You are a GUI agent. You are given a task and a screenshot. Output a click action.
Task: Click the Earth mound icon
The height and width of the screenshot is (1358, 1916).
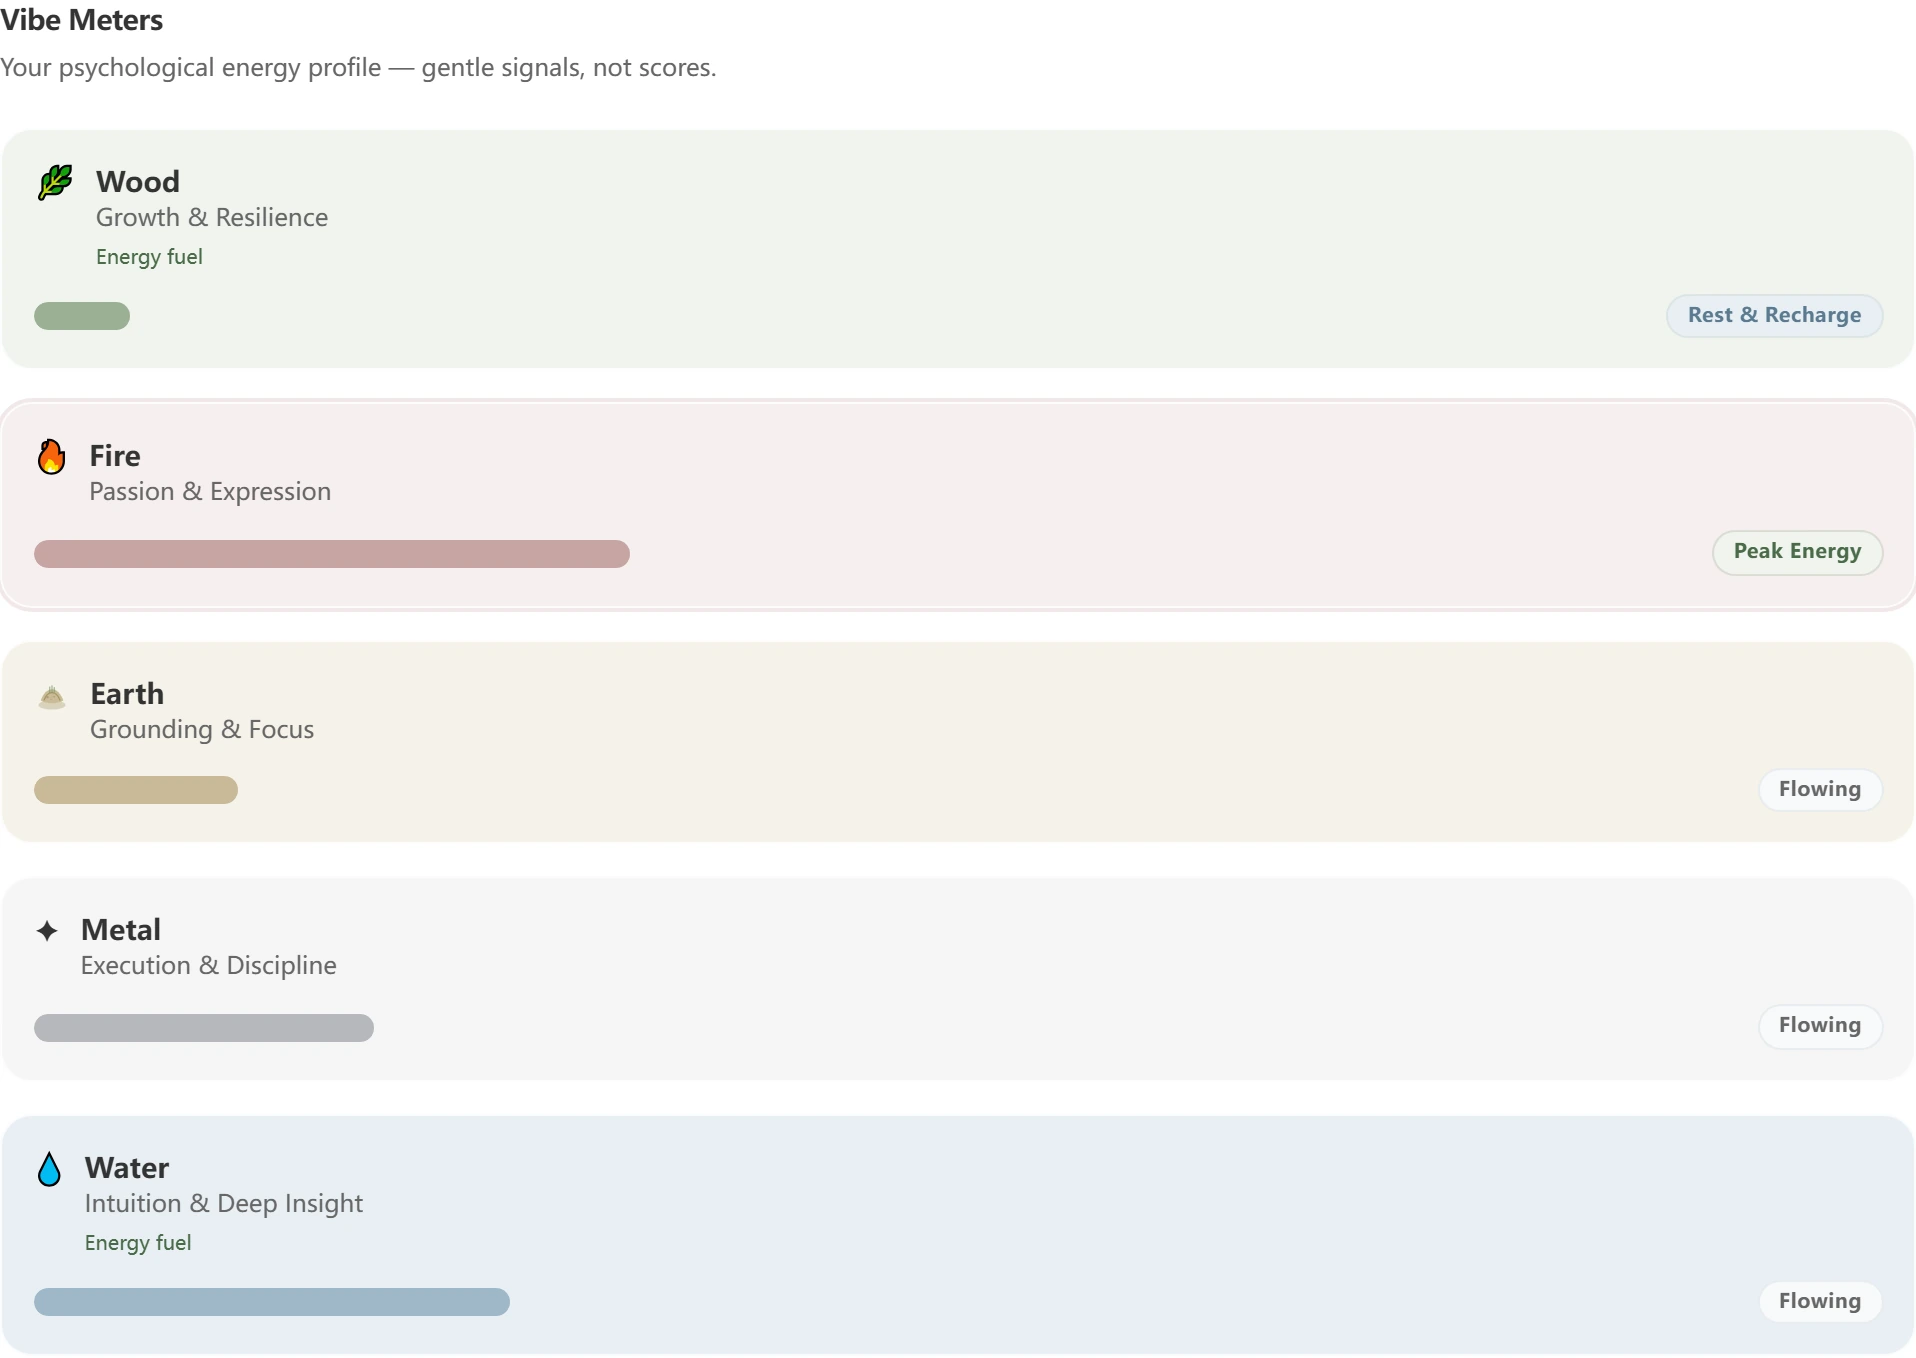click(x=52, y=696)
